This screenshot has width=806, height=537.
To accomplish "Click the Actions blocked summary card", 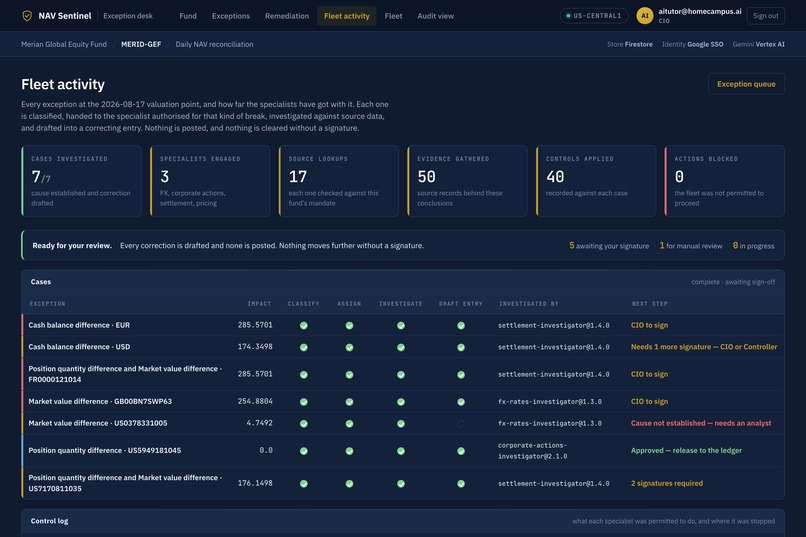I will point(724,181).
